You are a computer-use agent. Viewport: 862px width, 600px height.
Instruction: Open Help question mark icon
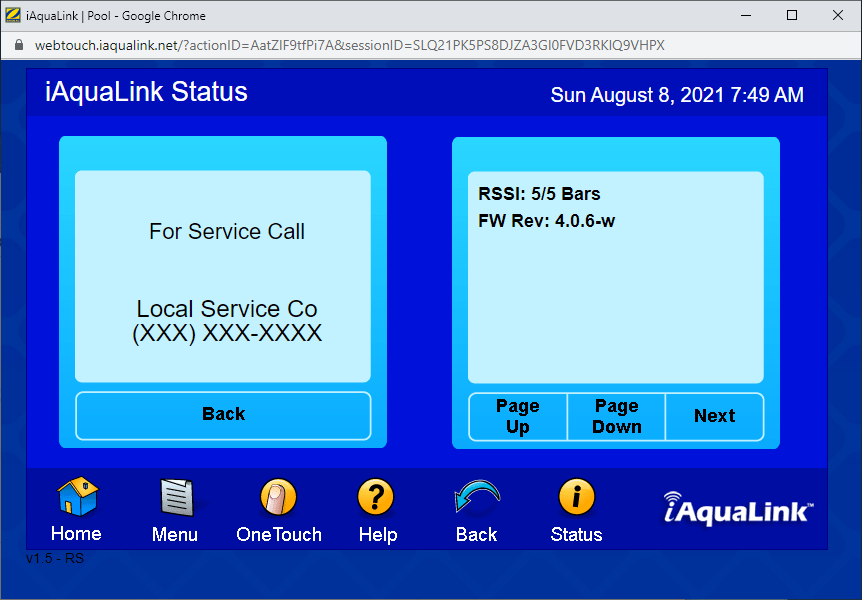pos(376,497)
